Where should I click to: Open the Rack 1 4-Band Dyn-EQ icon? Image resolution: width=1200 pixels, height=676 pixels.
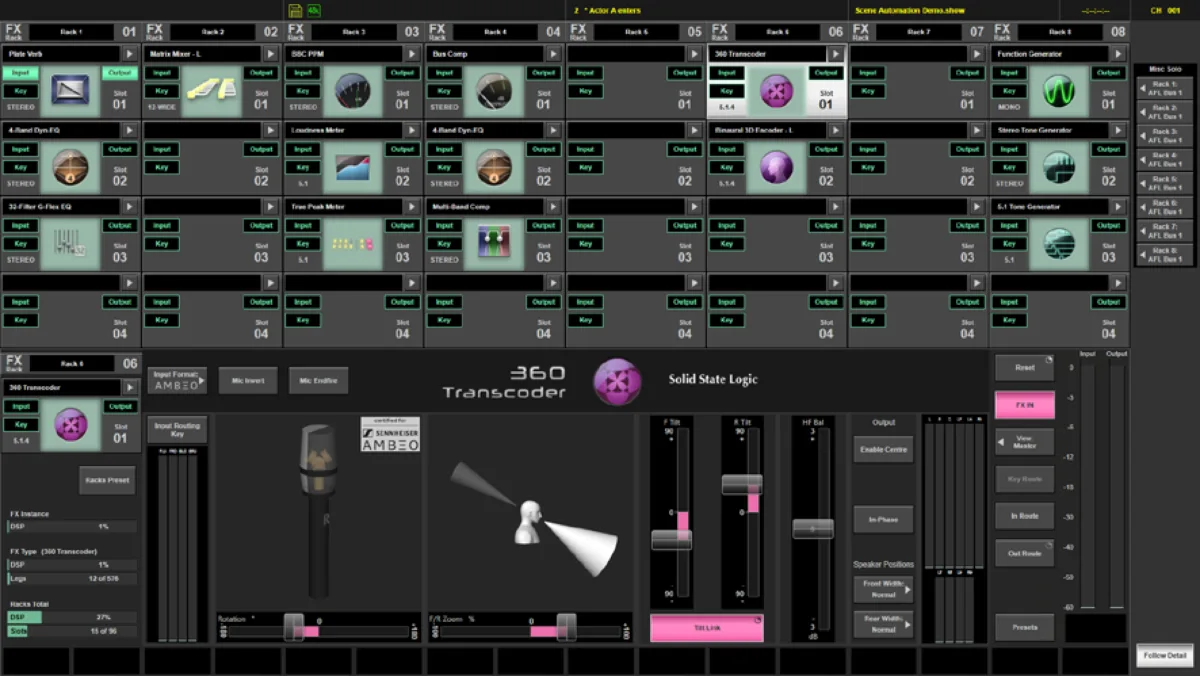[x=70, y=167]
